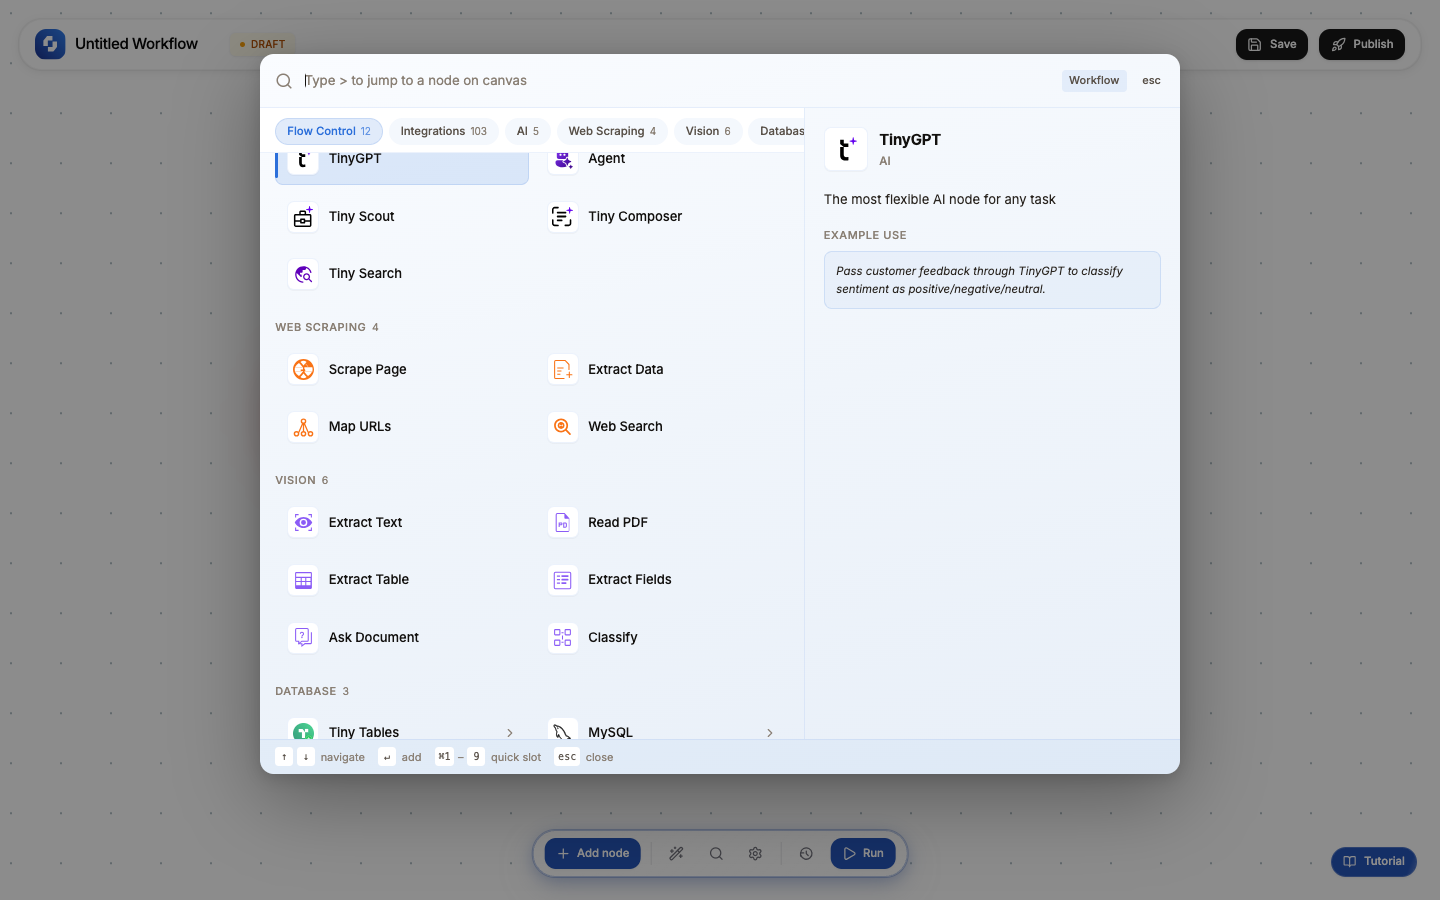The width and height of the screenshot is (1440, 900).
Task: Click the Add node button
Action: click(x=593, y=854)
